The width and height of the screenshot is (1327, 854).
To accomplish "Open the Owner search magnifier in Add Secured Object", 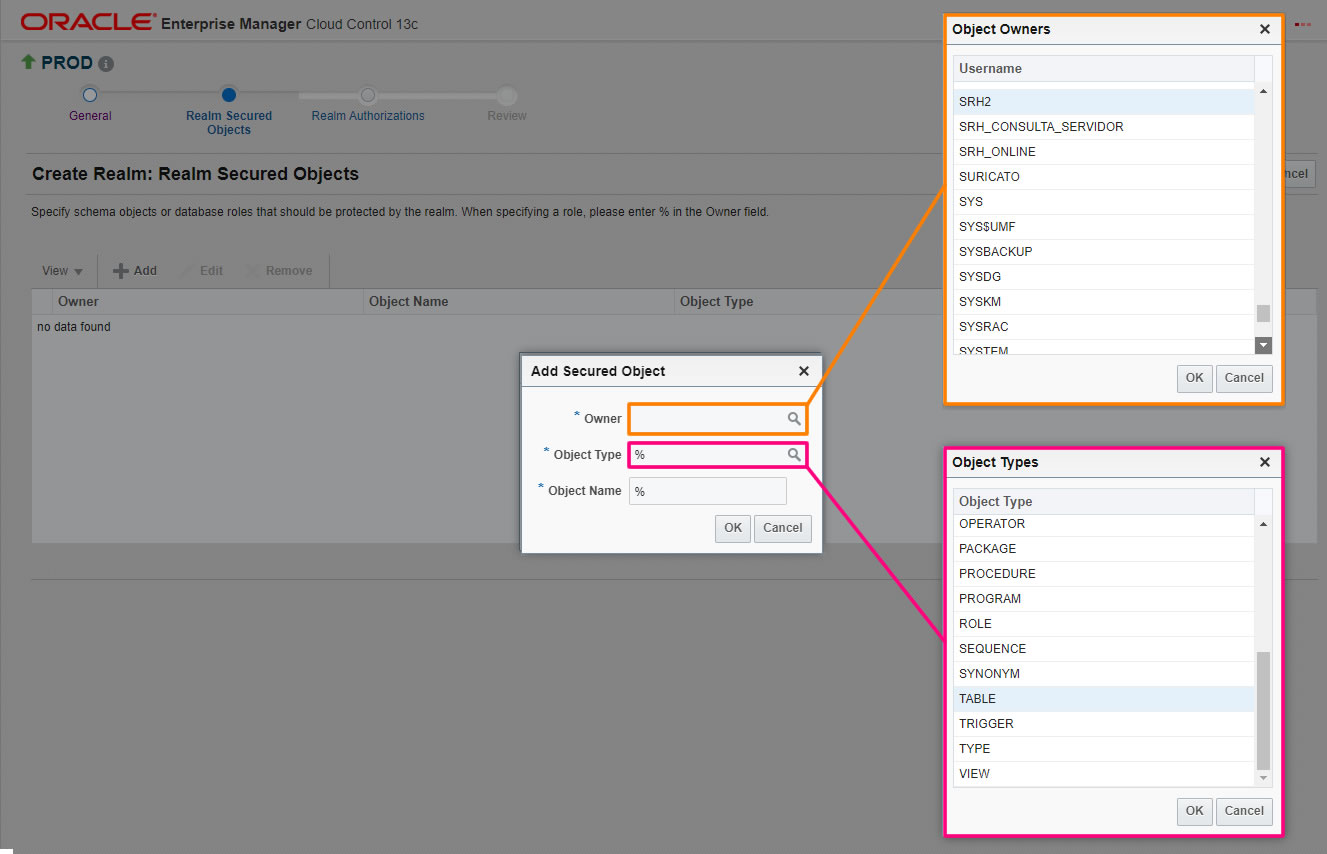I will 793,419.
